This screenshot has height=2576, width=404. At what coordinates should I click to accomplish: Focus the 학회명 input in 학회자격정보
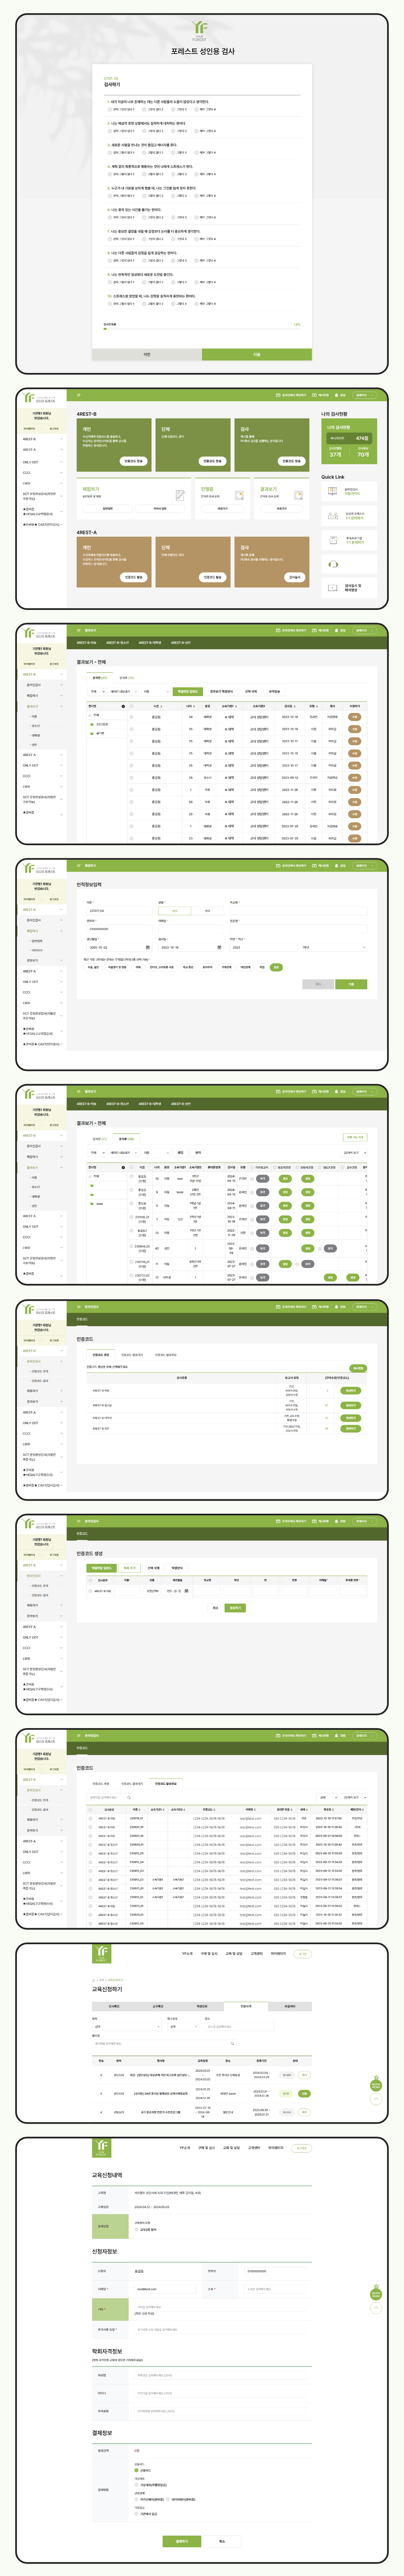[x=221, y=2375]
